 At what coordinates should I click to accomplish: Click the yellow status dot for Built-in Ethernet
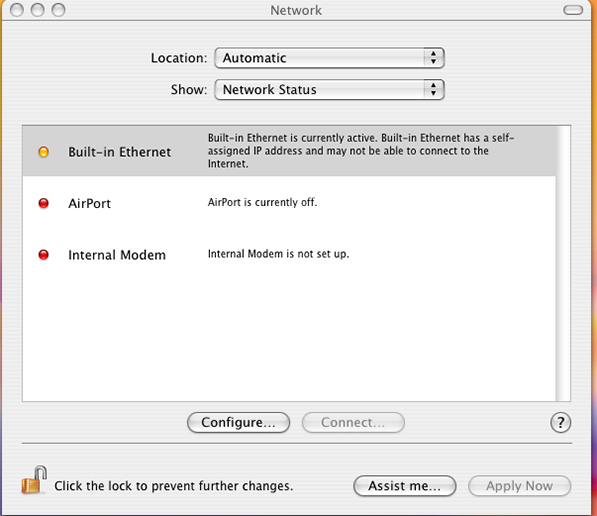[x=44, y=152]
